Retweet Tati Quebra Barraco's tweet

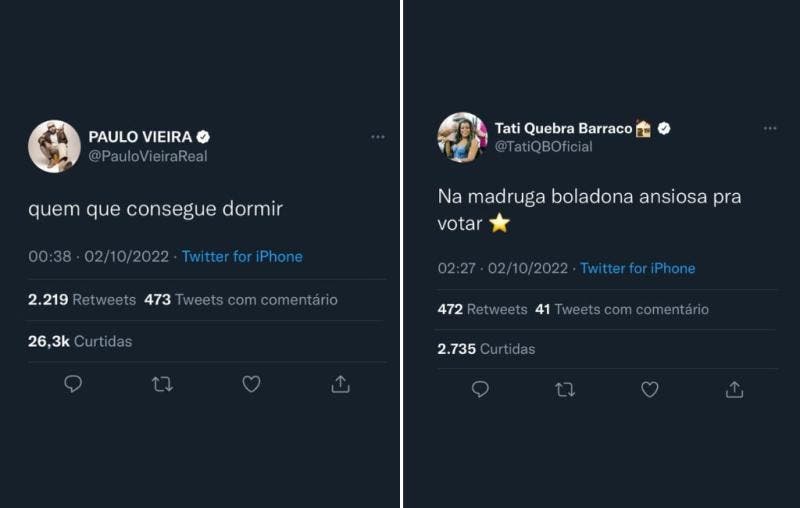pos(565,389)
